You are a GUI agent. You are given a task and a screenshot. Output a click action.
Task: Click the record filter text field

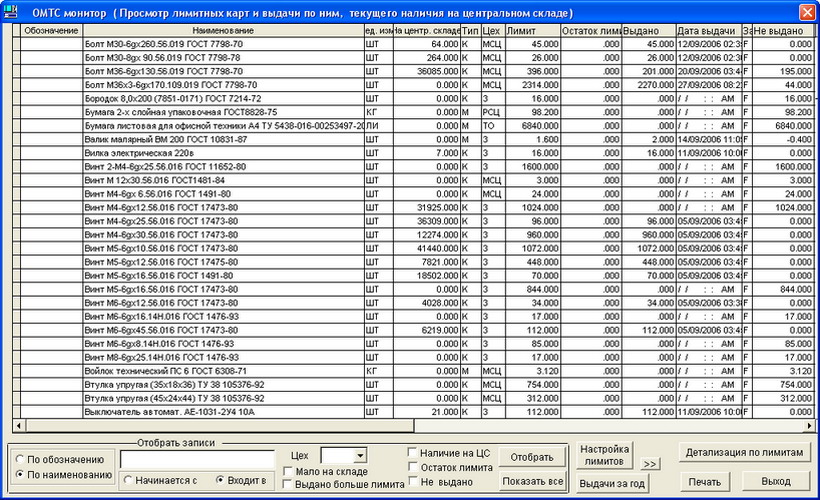click(x=196, y=458)
